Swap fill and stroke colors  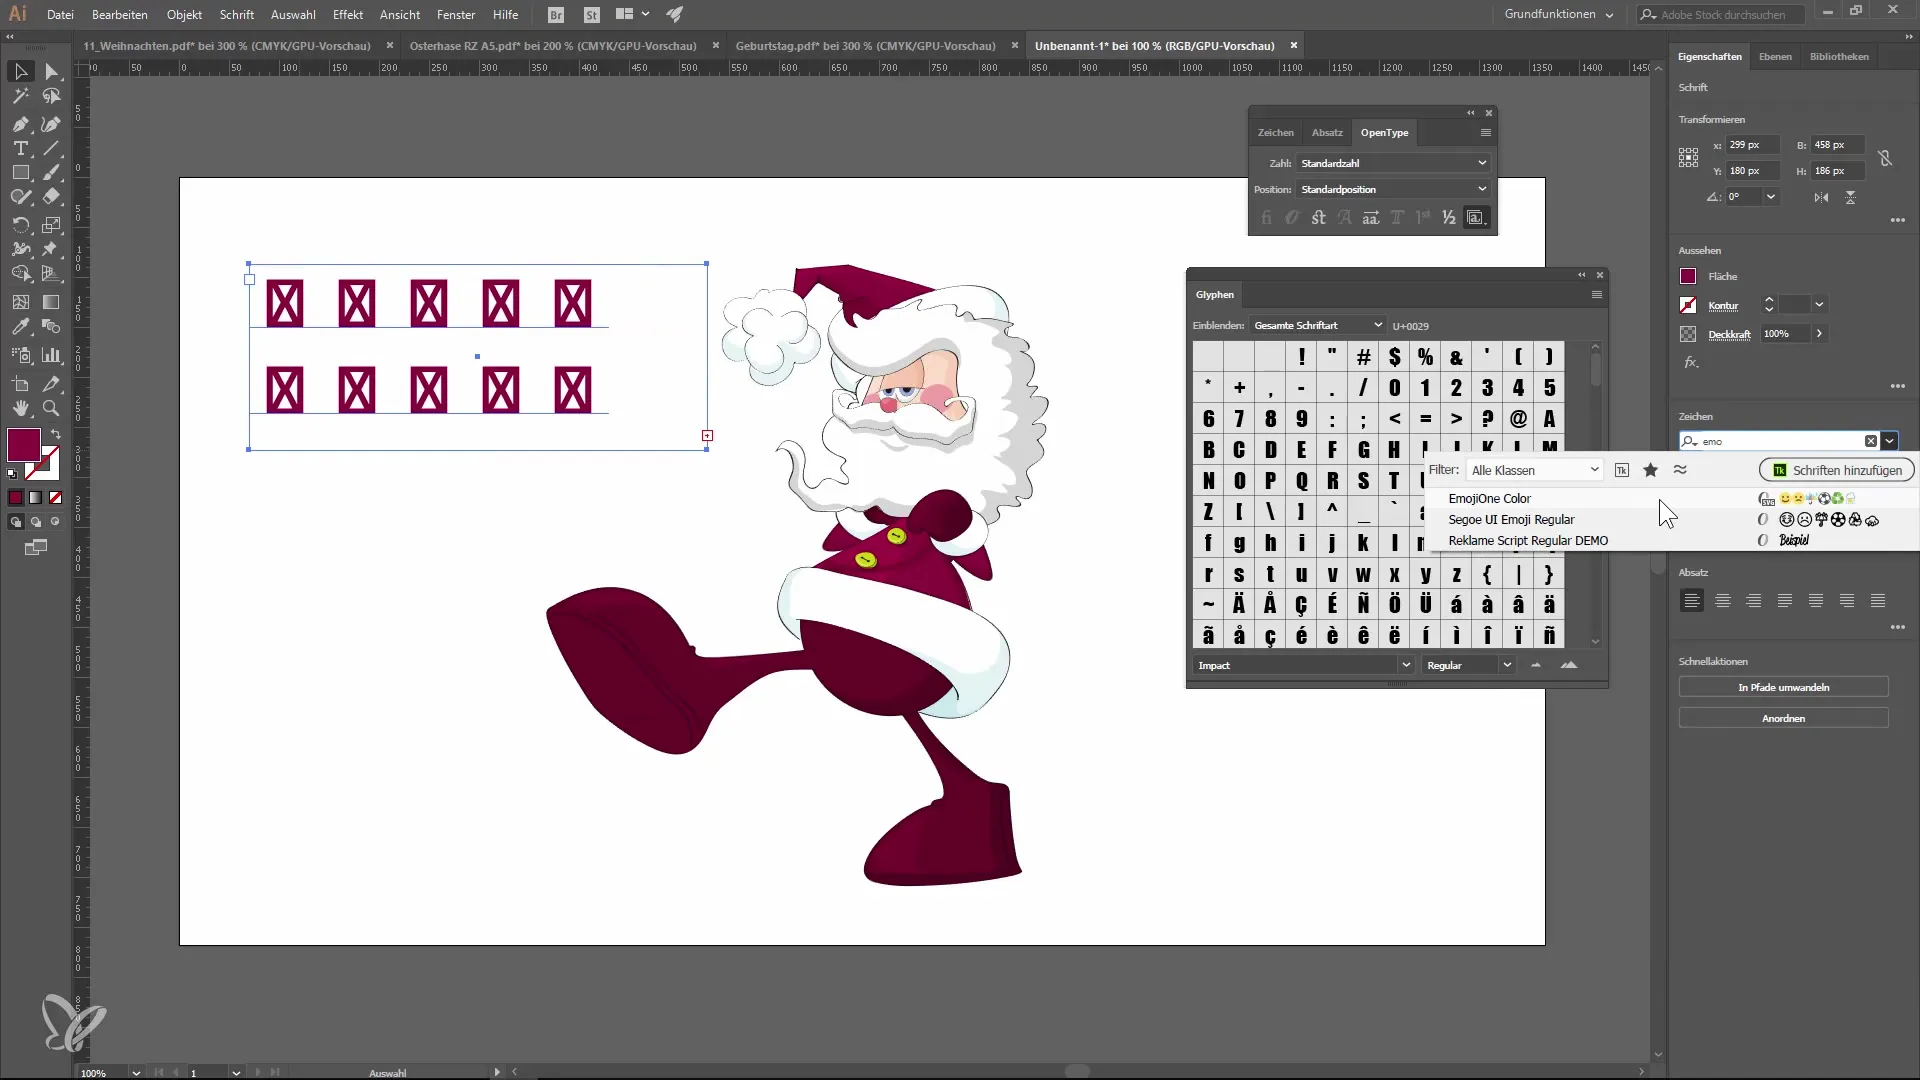[x=56, y=434]
